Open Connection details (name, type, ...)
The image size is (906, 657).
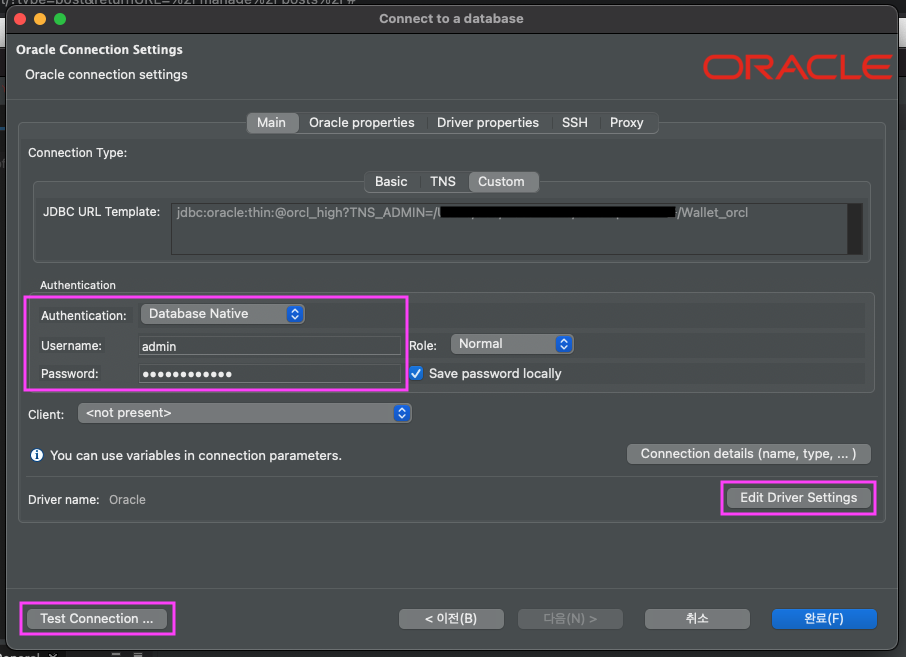click(x=748, y=454)
